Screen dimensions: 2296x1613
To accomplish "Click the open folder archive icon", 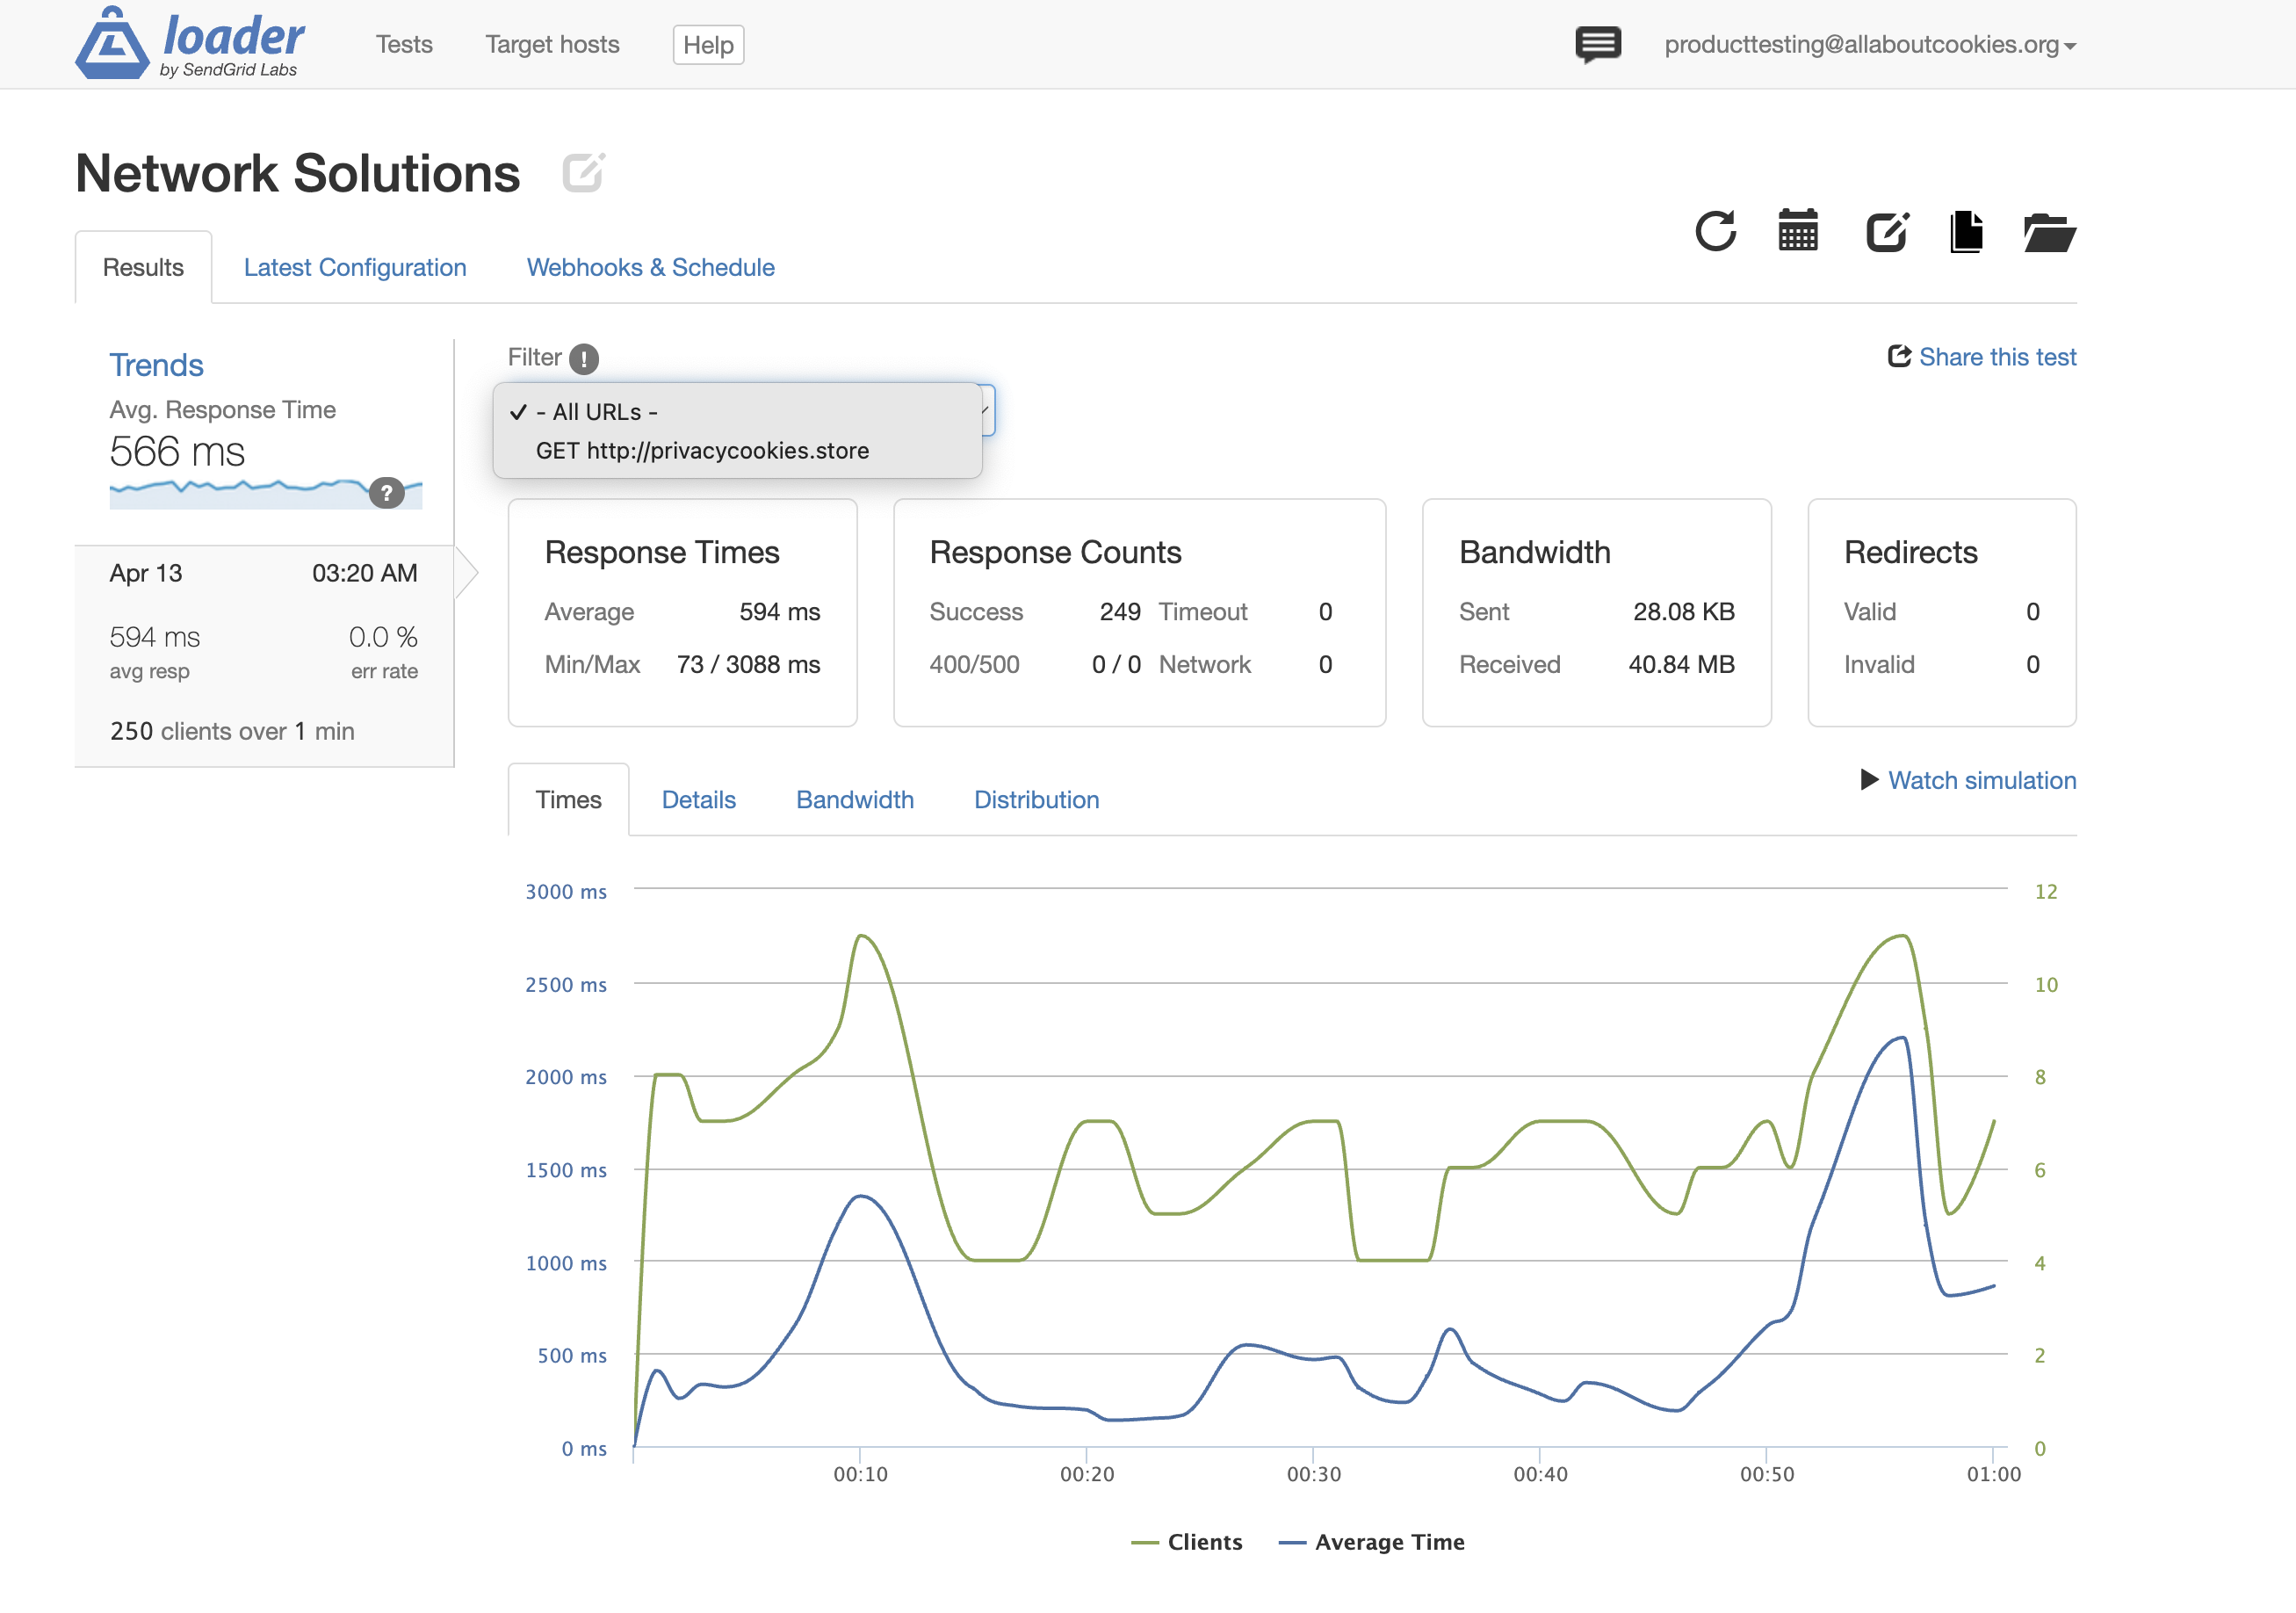I will (2050, 232).
